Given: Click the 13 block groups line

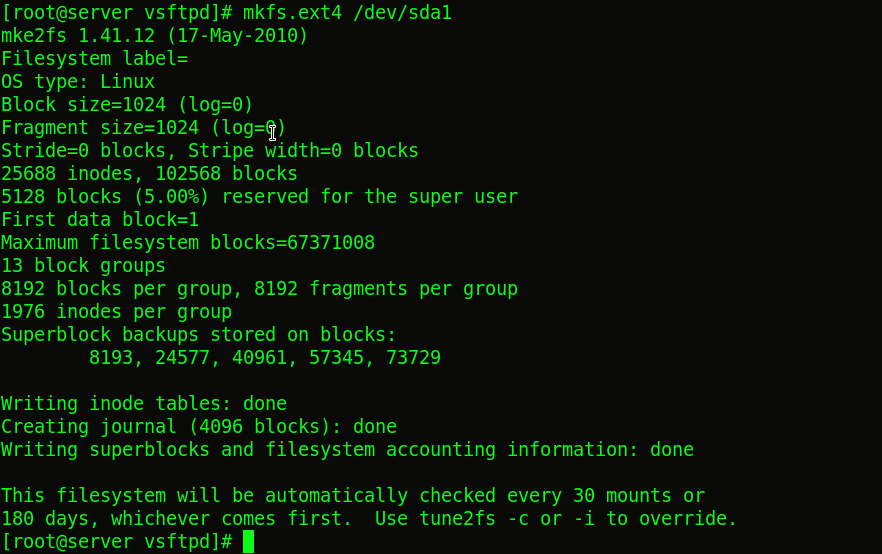Looking at the screenshot, I should tap(83, 265).
